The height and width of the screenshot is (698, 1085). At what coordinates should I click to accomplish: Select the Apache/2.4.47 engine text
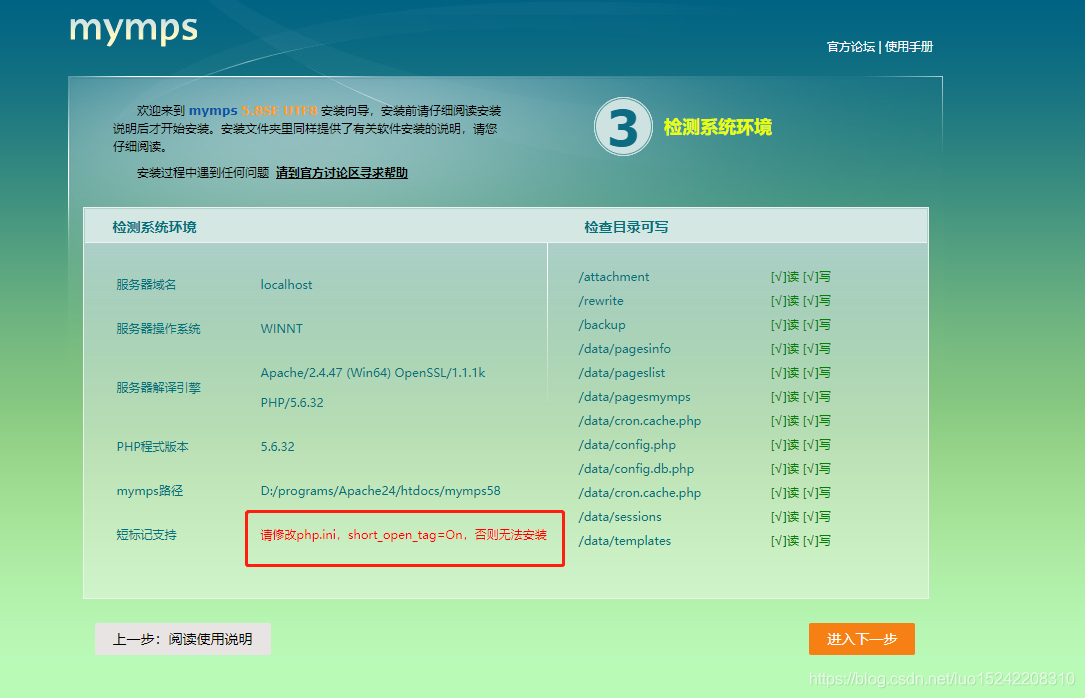point(373,373)
